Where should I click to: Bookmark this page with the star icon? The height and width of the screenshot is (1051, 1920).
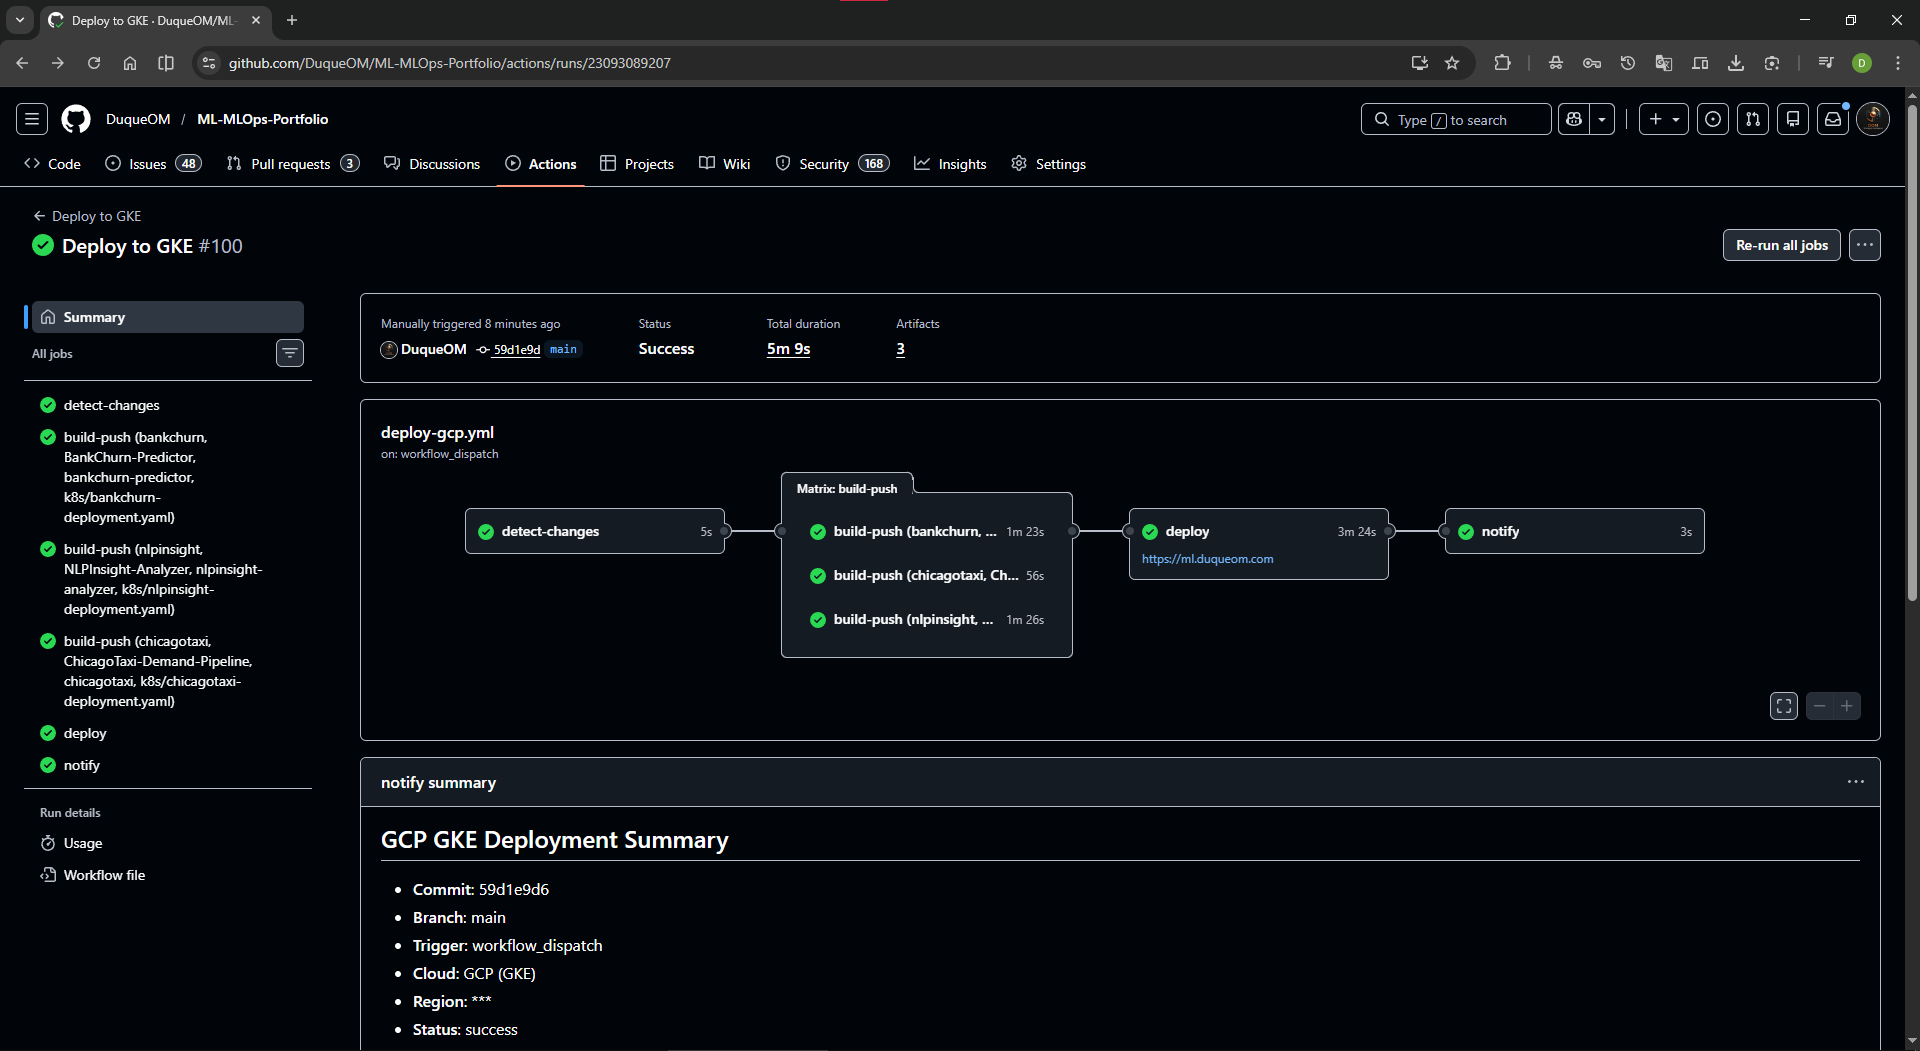[x=1452, y=63]
